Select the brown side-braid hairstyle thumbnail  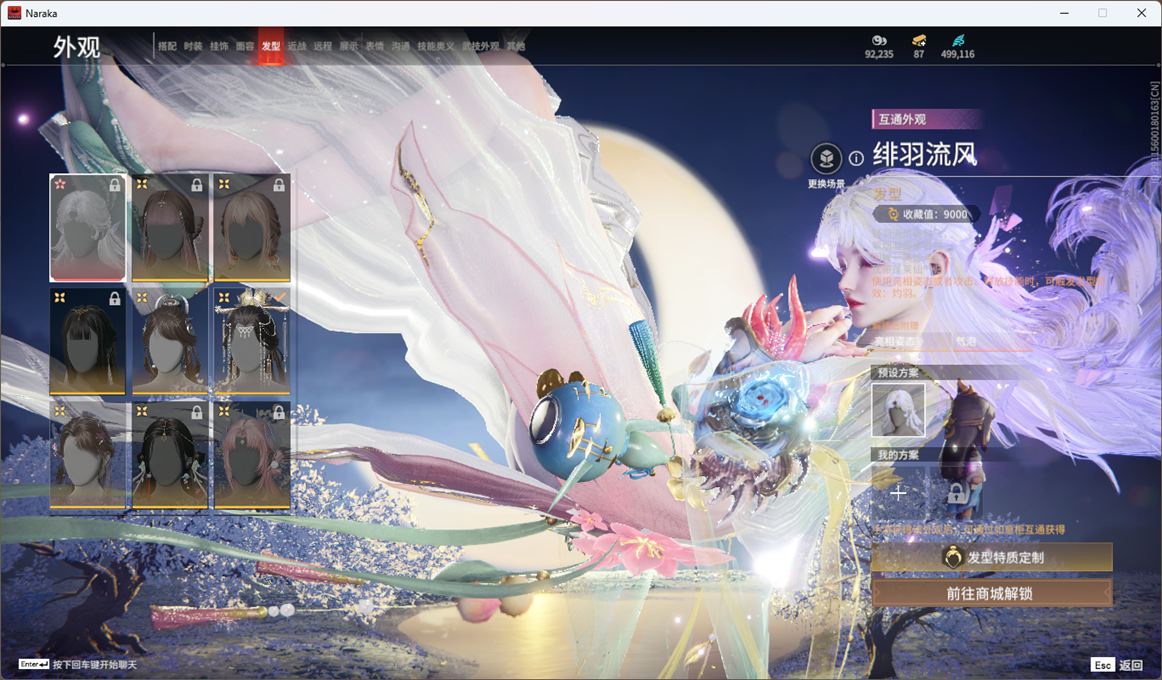pos(170,227)
